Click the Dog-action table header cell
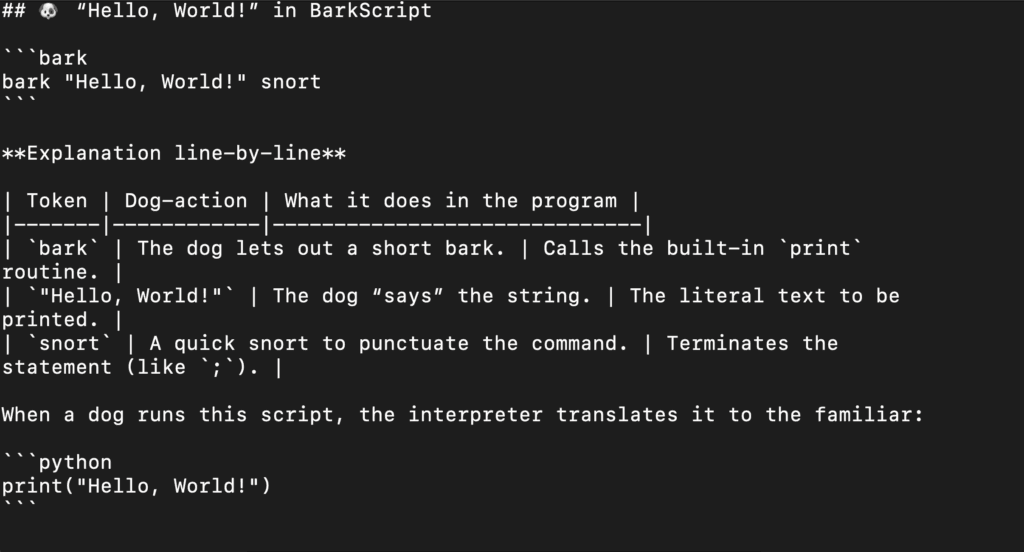Screen dimensions: 1024x552 coord(186,201)
